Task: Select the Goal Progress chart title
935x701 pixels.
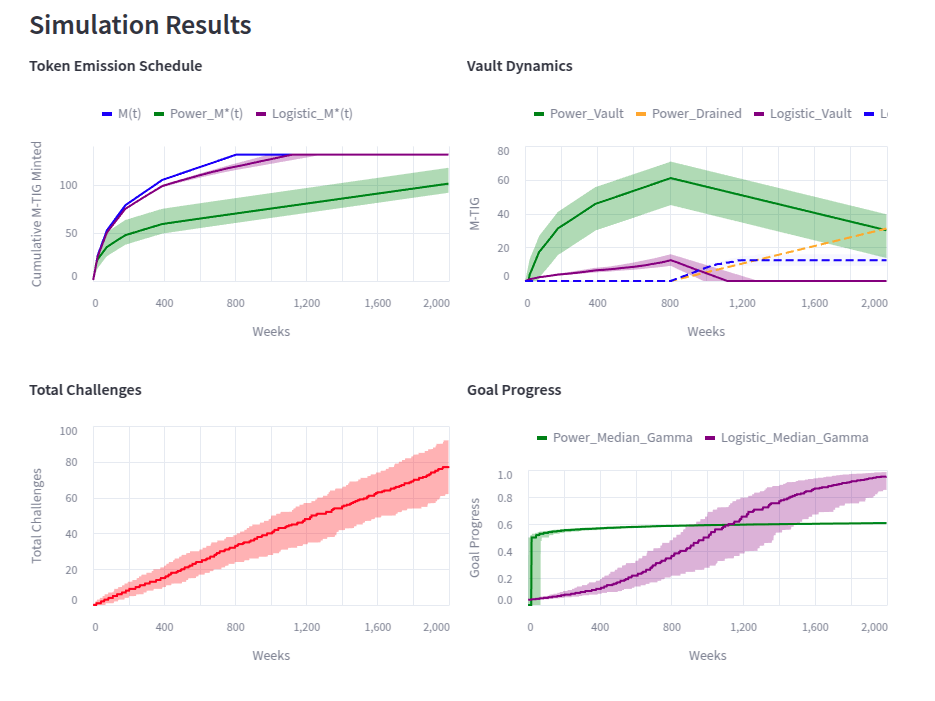Action: 514,390
